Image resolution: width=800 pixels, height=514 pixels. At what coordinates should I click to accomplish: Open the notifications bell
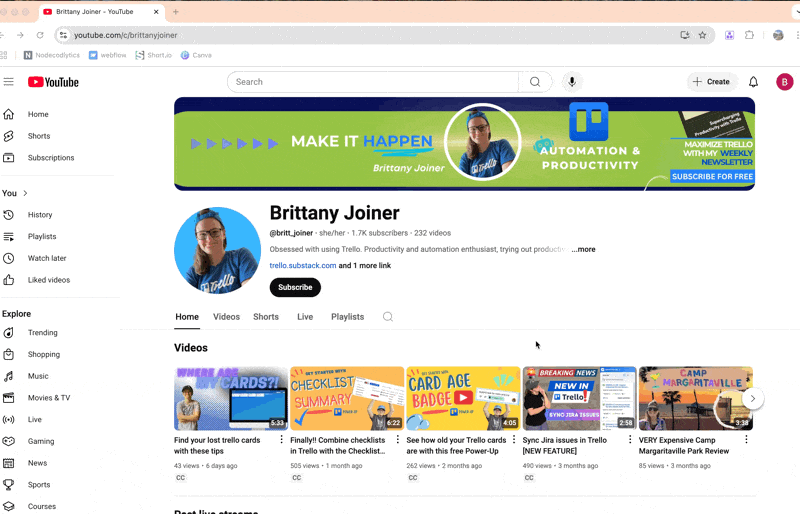coord(754,82)
